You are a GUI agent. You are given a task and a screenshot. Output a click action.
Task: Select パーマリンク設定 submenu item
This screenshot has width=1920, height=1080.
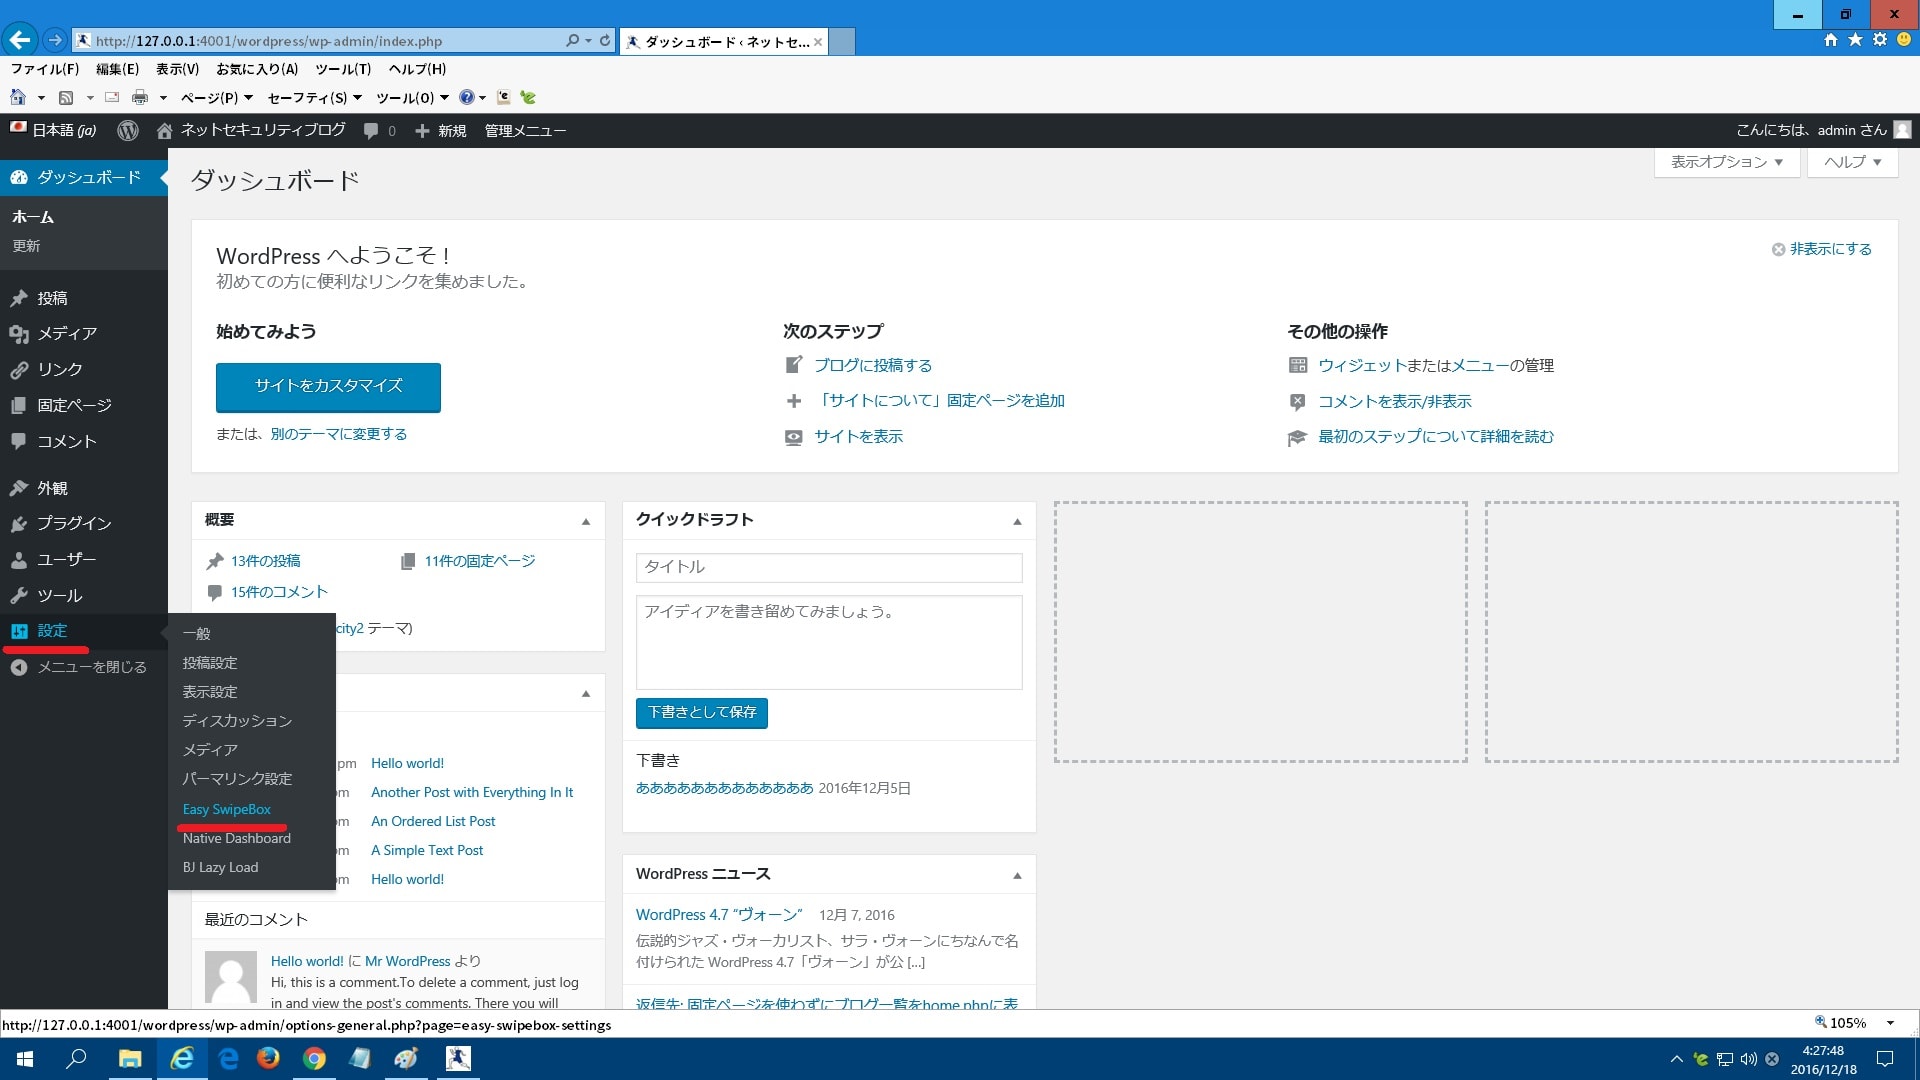click(237, 779)
